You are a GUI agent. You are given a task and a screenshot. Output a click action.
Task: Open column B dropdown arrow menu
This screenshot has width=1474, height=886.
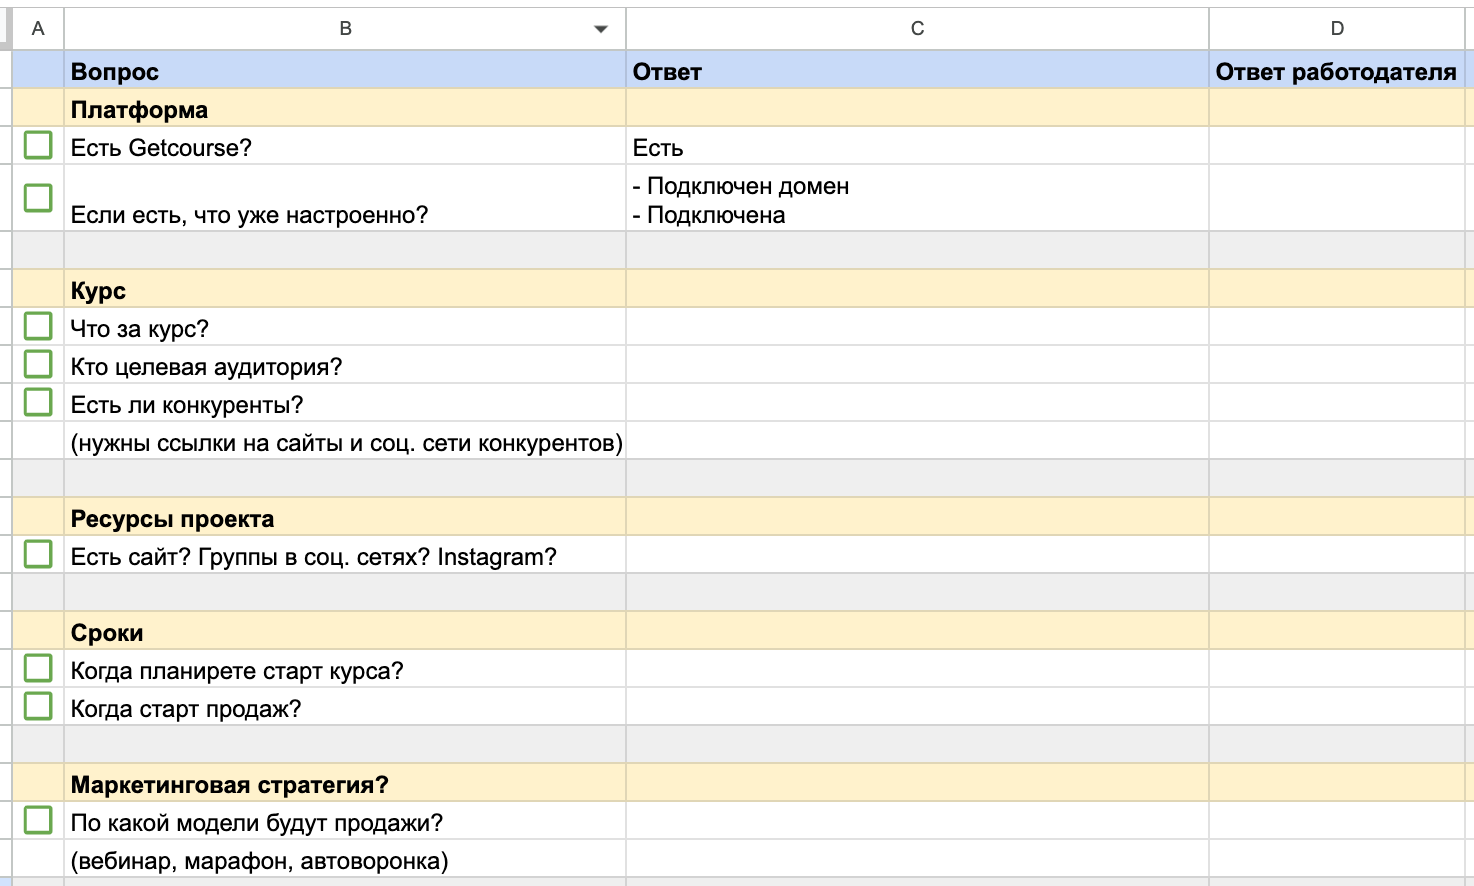(x=601, y=29)
